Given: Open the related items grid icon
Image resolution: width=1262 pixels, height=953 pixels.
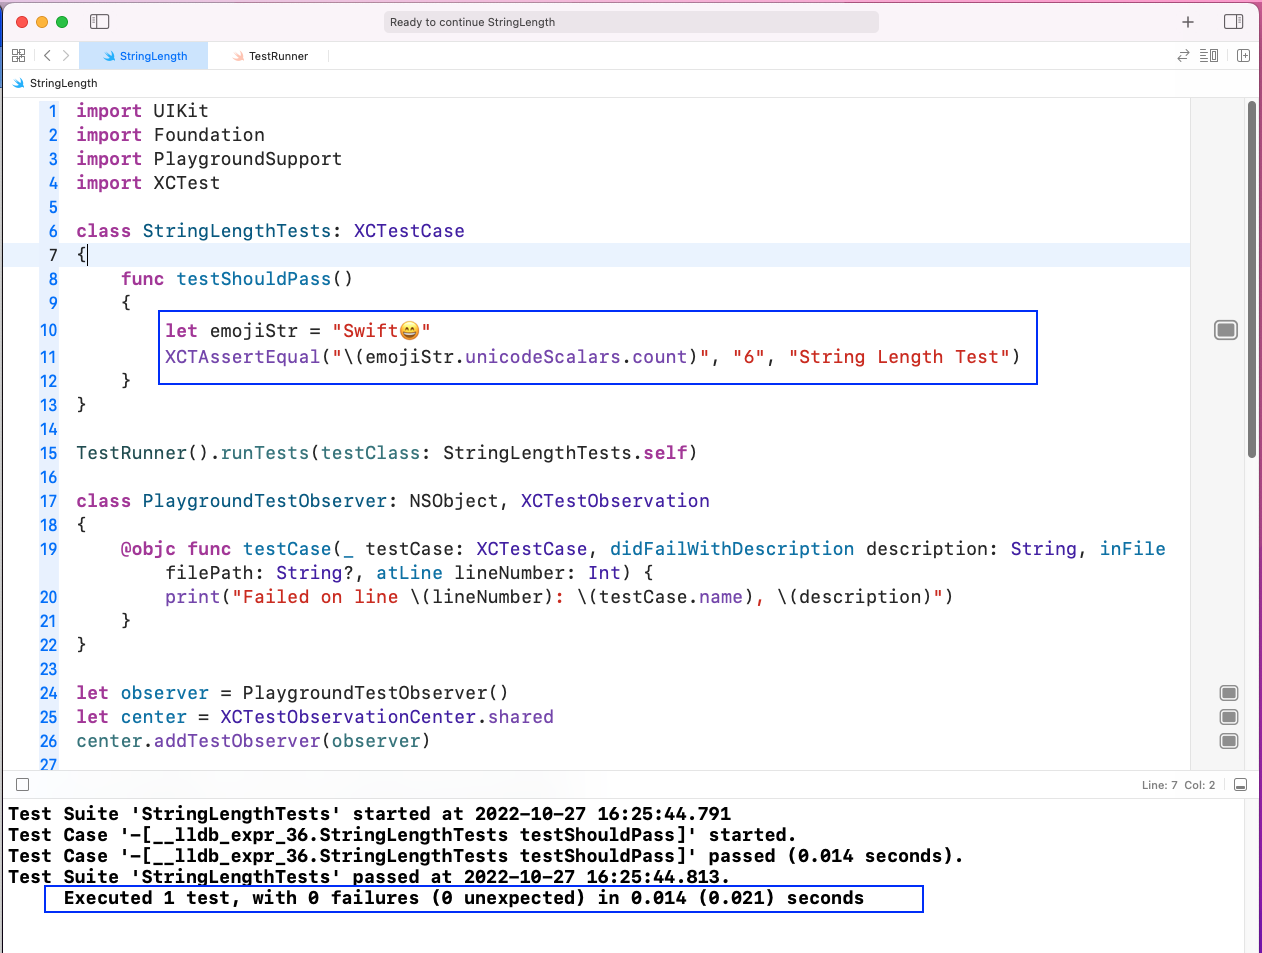Looking at the screenshot, I should tap(18, 56).
